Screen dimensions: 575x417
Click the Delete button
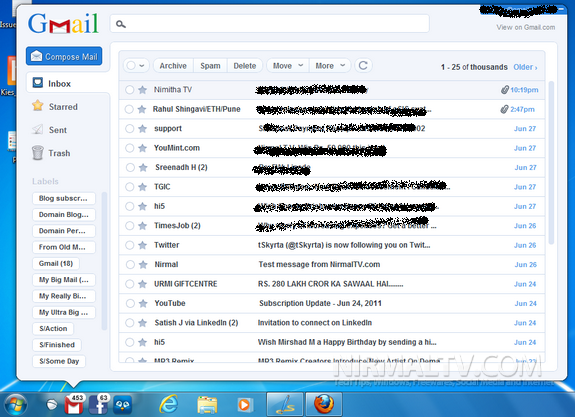point(245,66)
